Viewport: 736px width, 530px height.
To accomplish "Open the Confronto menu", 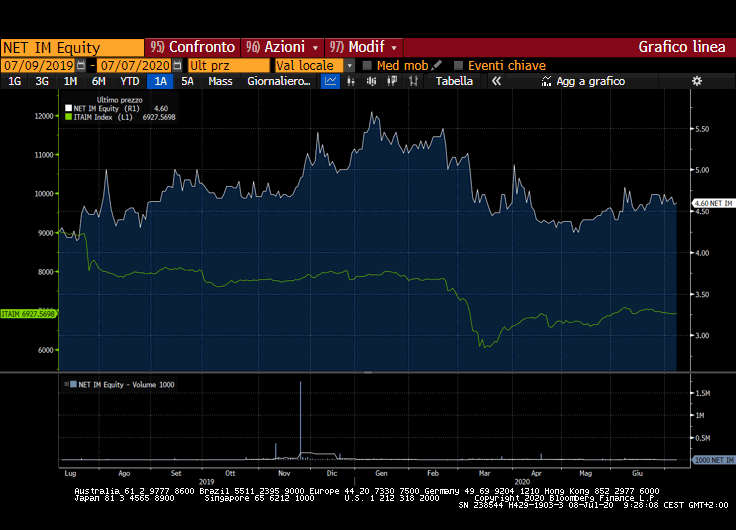I will (193, 47).
